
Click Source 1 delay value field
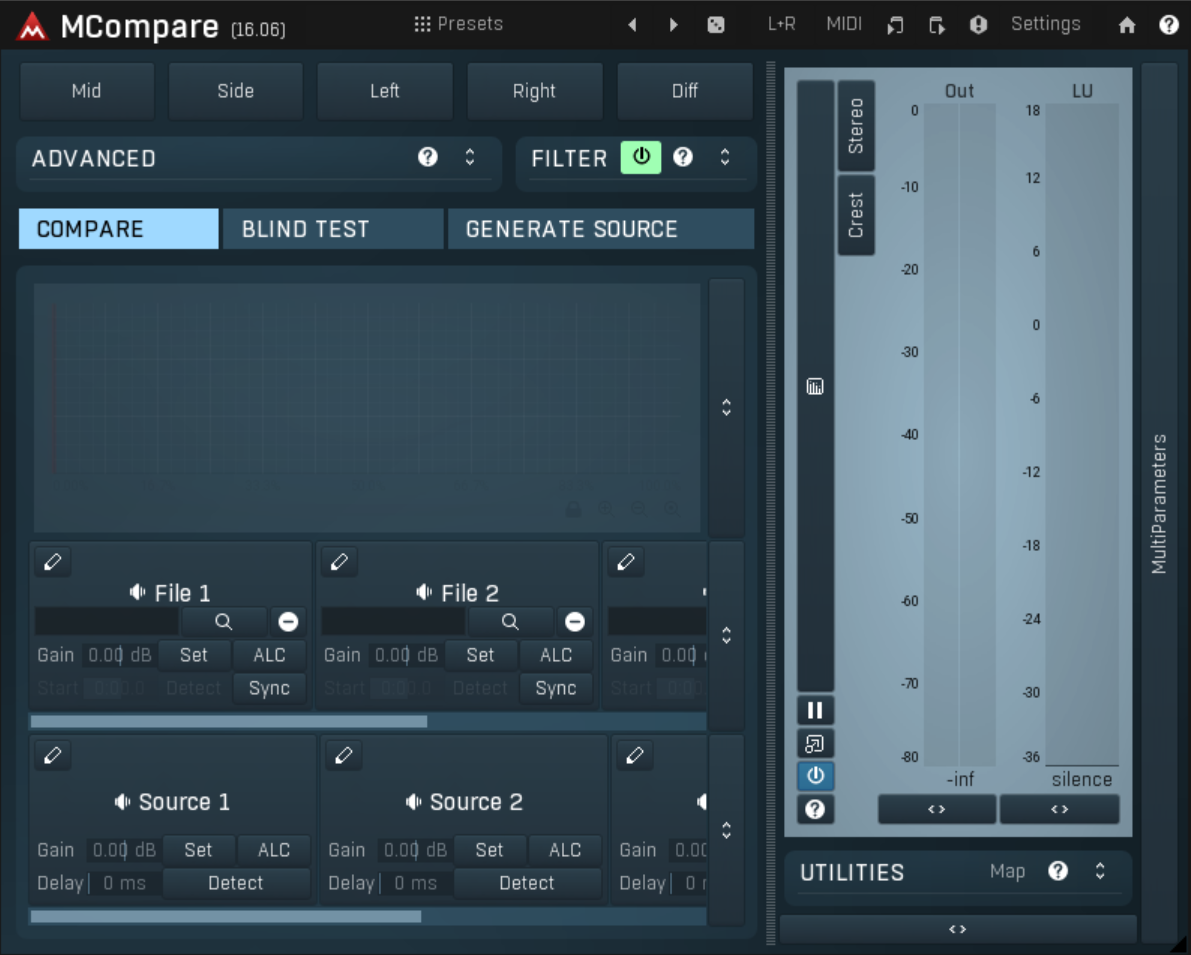click(125, 884)
